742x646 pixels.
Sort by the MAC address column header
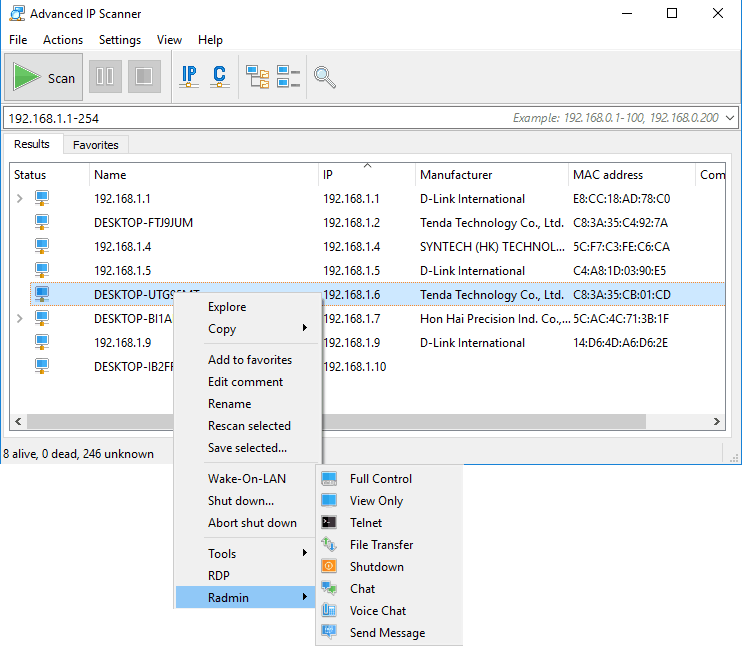pos(632,175)
